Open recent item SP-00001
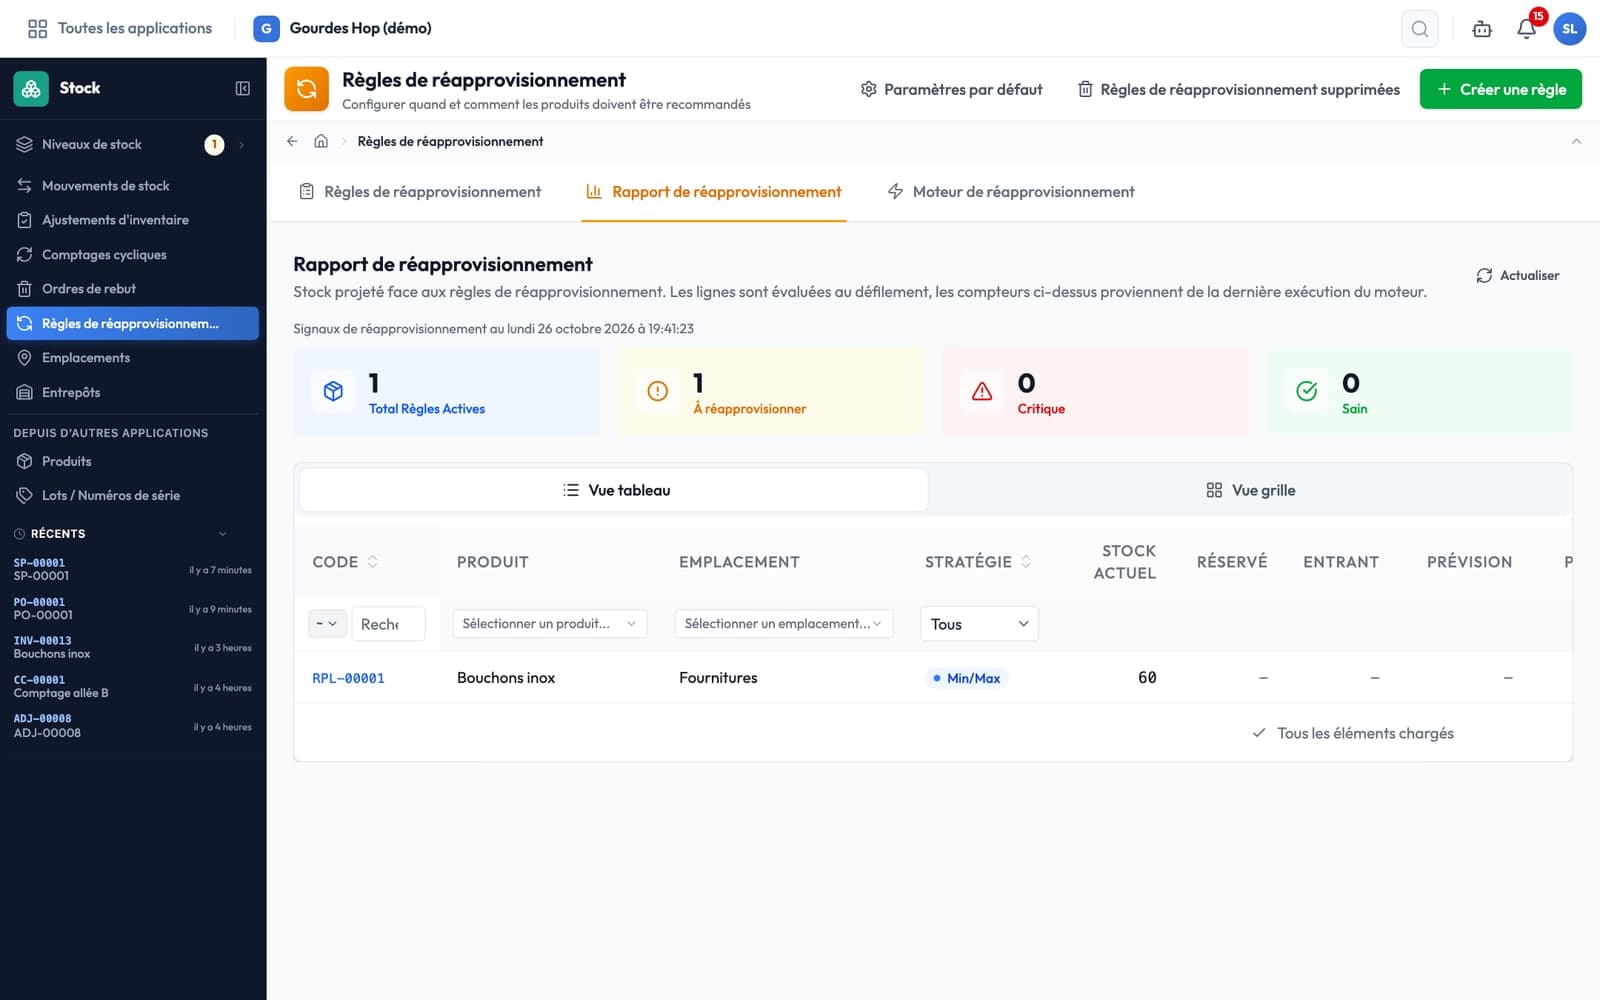Screen dimensions: 1600x1000 click(132, 569)
